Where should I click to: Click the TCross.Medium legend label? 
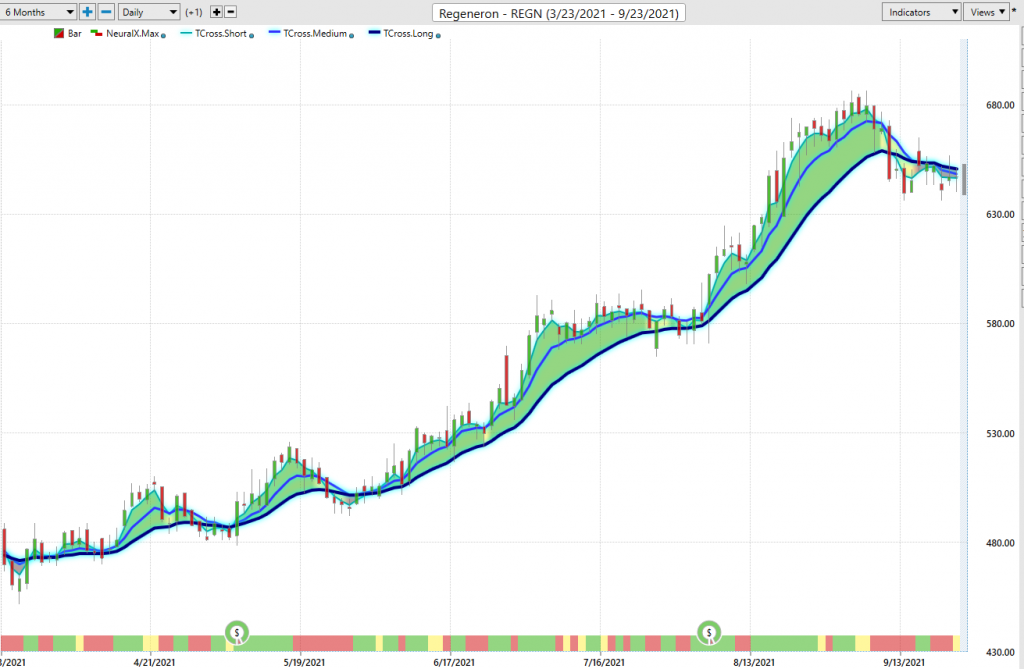[315, 33]
